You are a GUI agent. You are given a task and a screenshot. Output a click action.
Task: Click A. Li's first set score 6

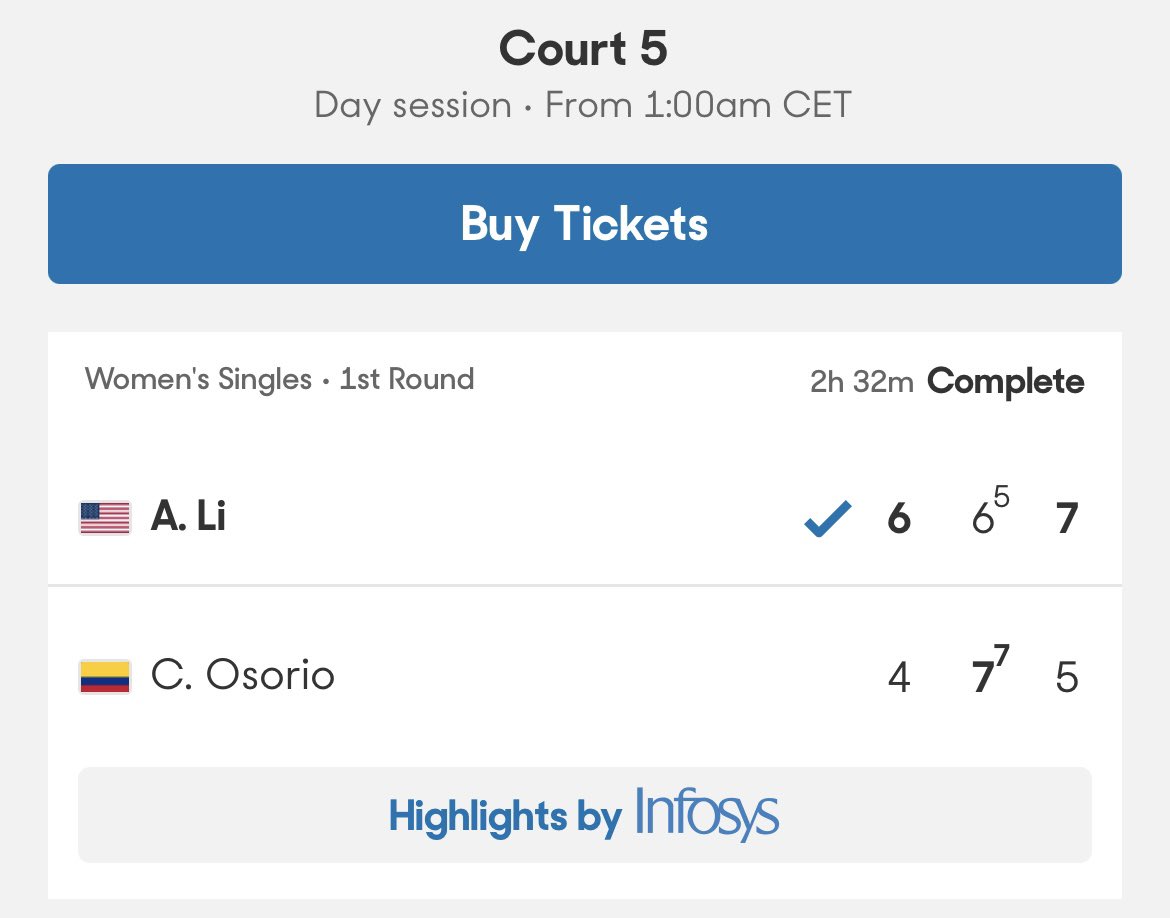[x=899, y=519]
